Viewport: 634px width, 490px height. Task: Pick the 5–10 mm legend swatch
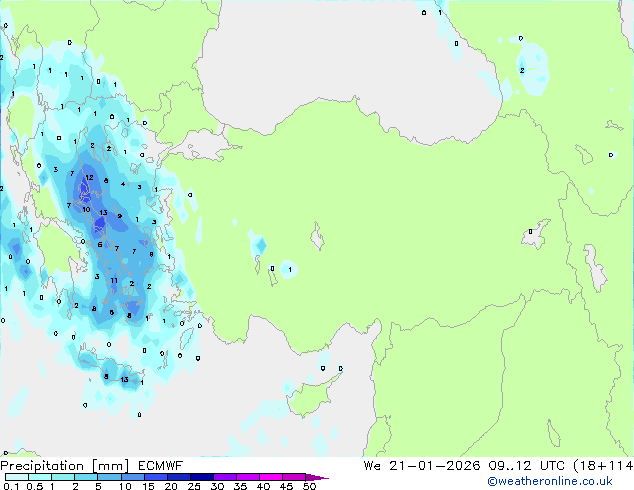coord(109,477)
